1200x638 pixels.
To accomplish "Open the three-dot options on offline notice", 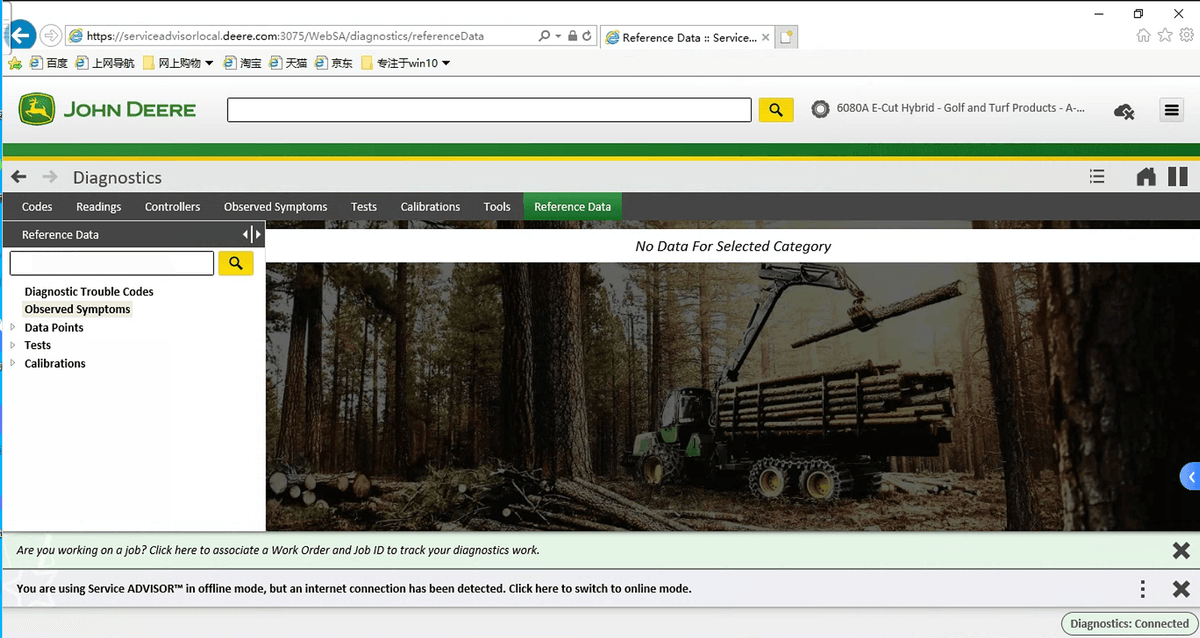I will pyautogui.click(x=1143, y=589).
